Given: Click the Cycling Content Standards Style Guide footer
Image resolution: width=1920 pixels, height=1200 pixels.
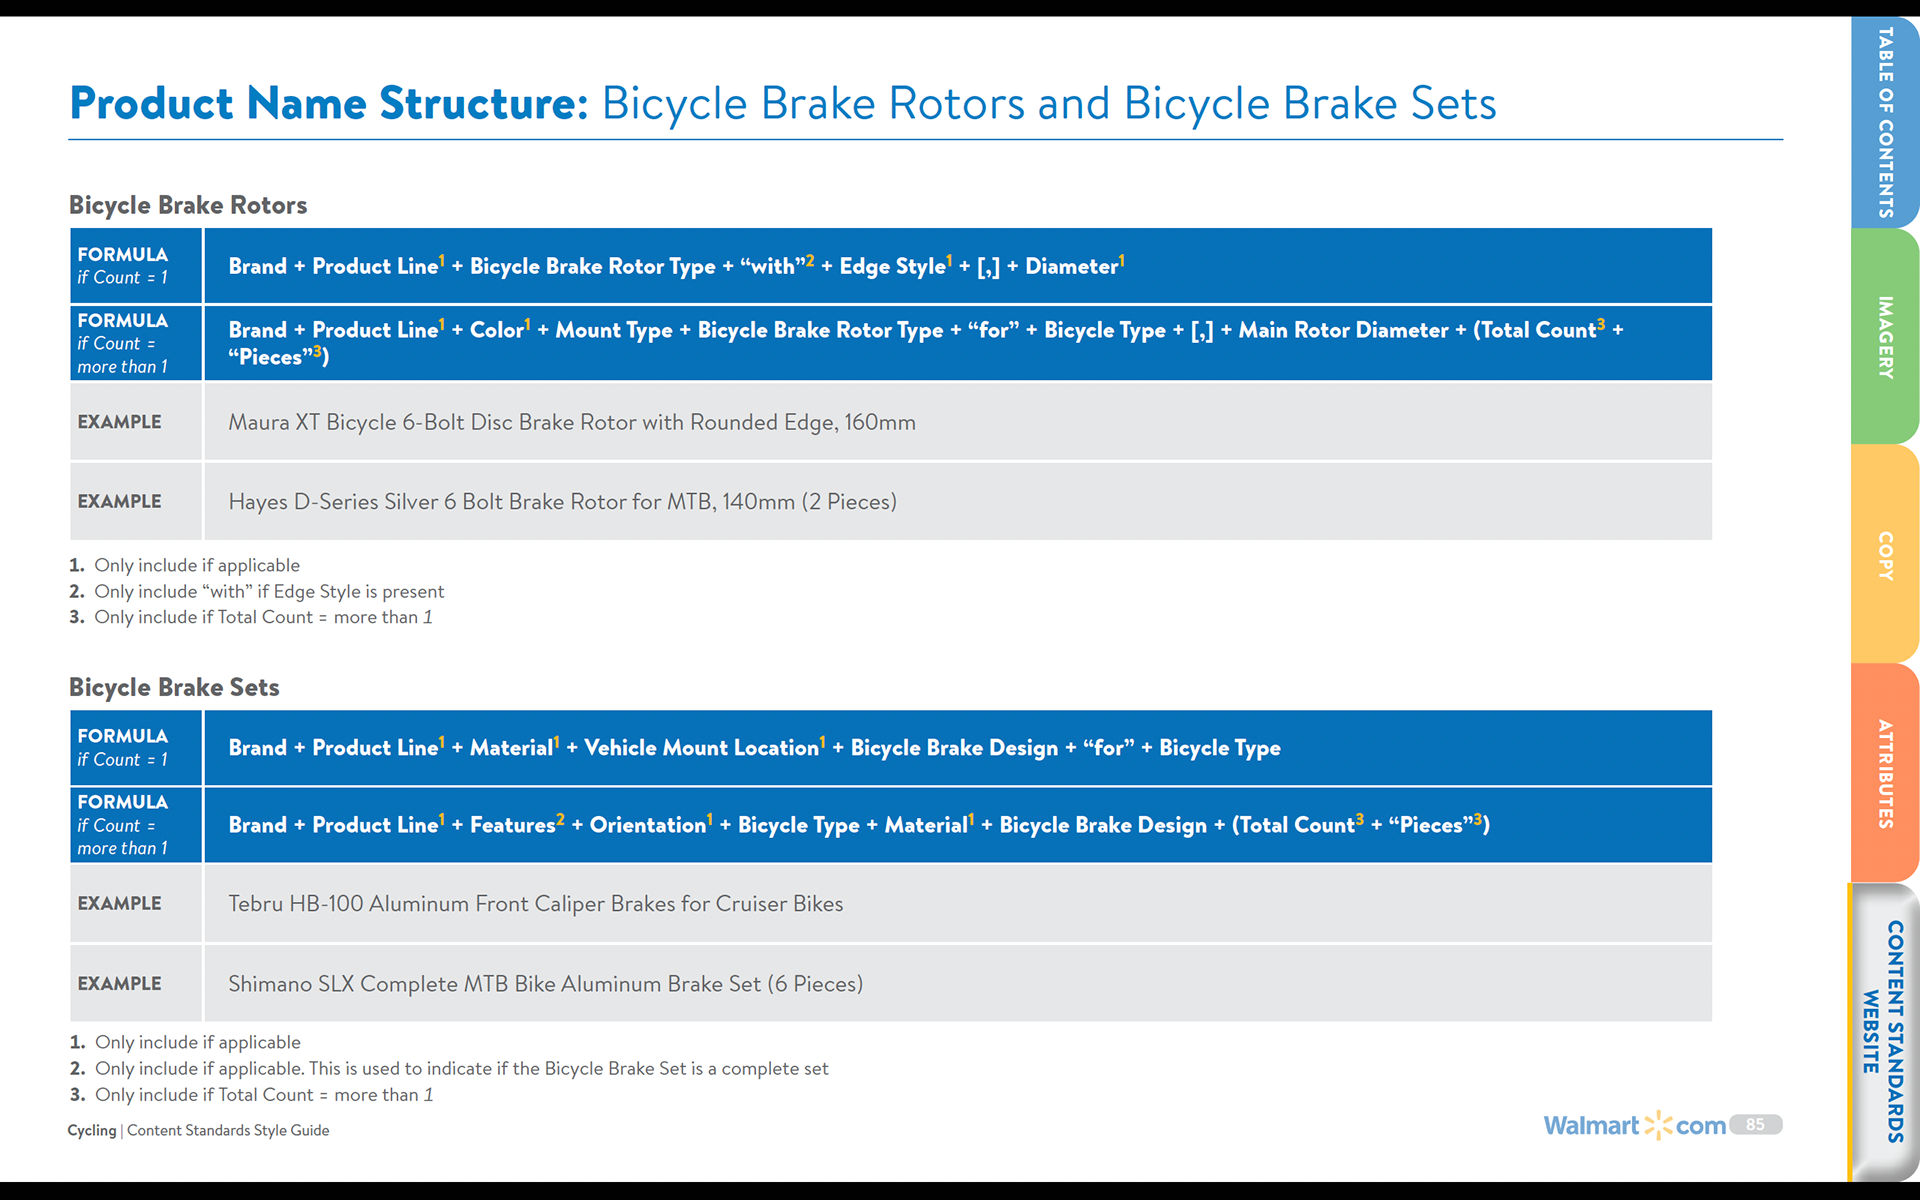Looking at the screenshot, I should click(x=198, y=1130).
